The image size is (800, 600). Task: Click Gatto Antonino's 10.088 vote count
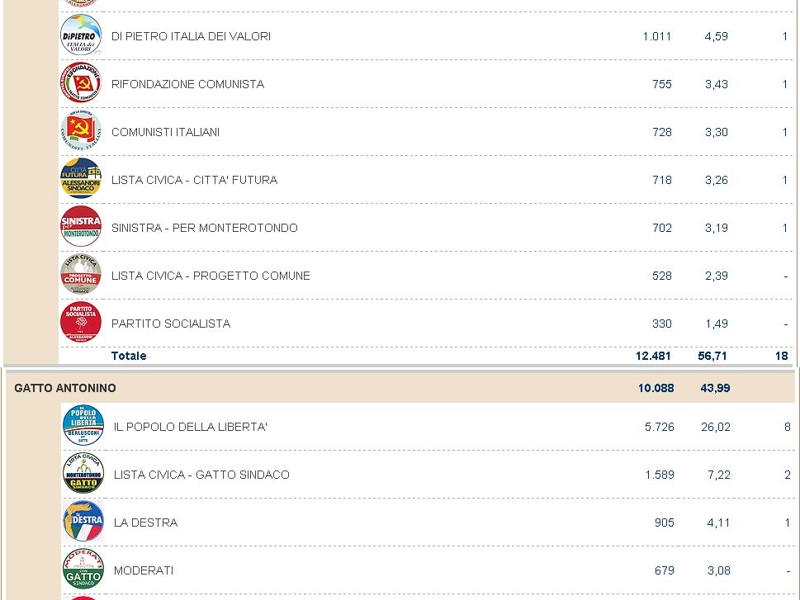(653, 388)
